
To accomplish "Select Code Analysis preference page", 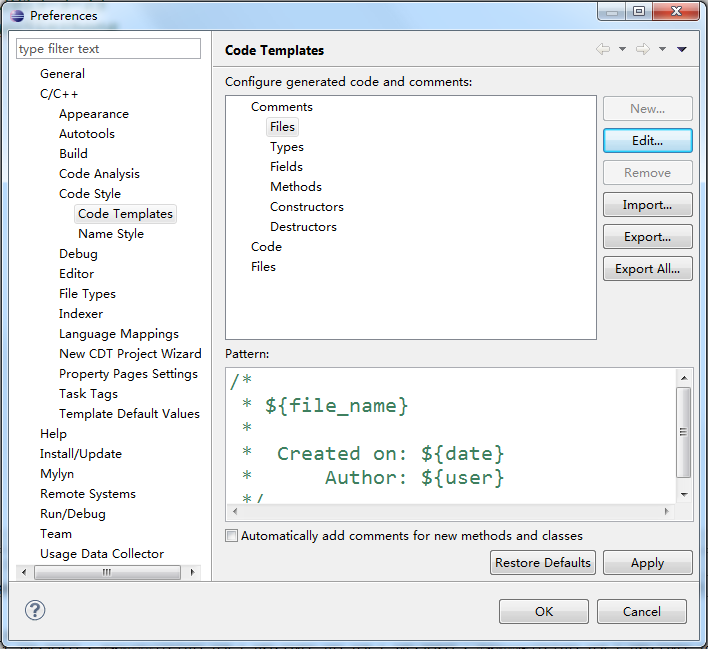I will [99, 174].
